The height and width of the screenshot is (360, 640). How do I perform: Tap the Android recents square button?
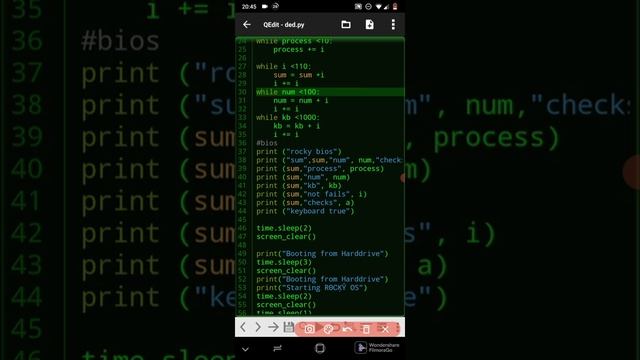tap(320, 348)
